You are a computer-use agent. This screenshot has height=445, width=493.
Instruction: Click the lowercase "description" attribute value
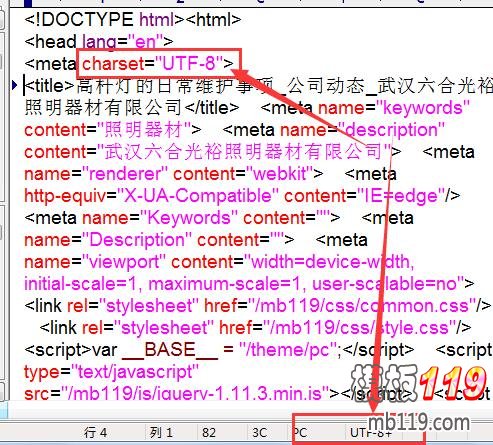391,130
